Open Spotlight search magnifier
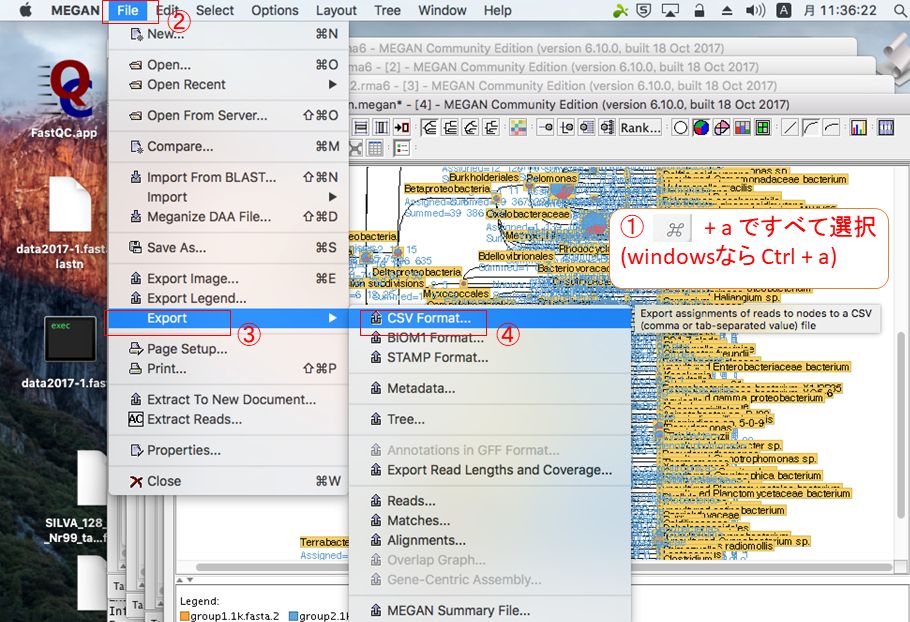The height and width of the screenshot is (622, 910). (x=901, y=10)
